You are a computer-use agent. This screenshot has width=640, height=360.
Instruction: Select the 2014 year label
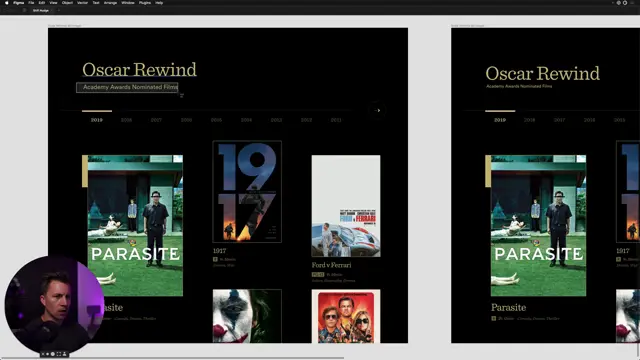(246, 120)
